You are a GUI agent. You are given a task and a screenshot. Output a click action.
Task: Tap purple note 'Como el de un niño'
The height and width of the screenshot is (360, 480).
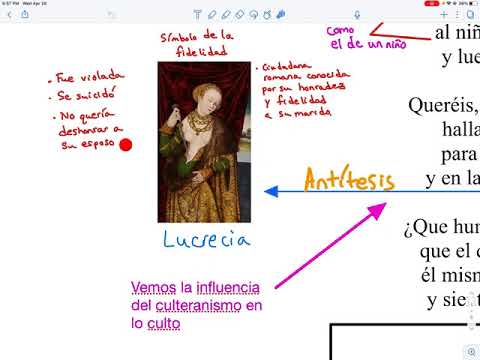[x=367, y=38]
